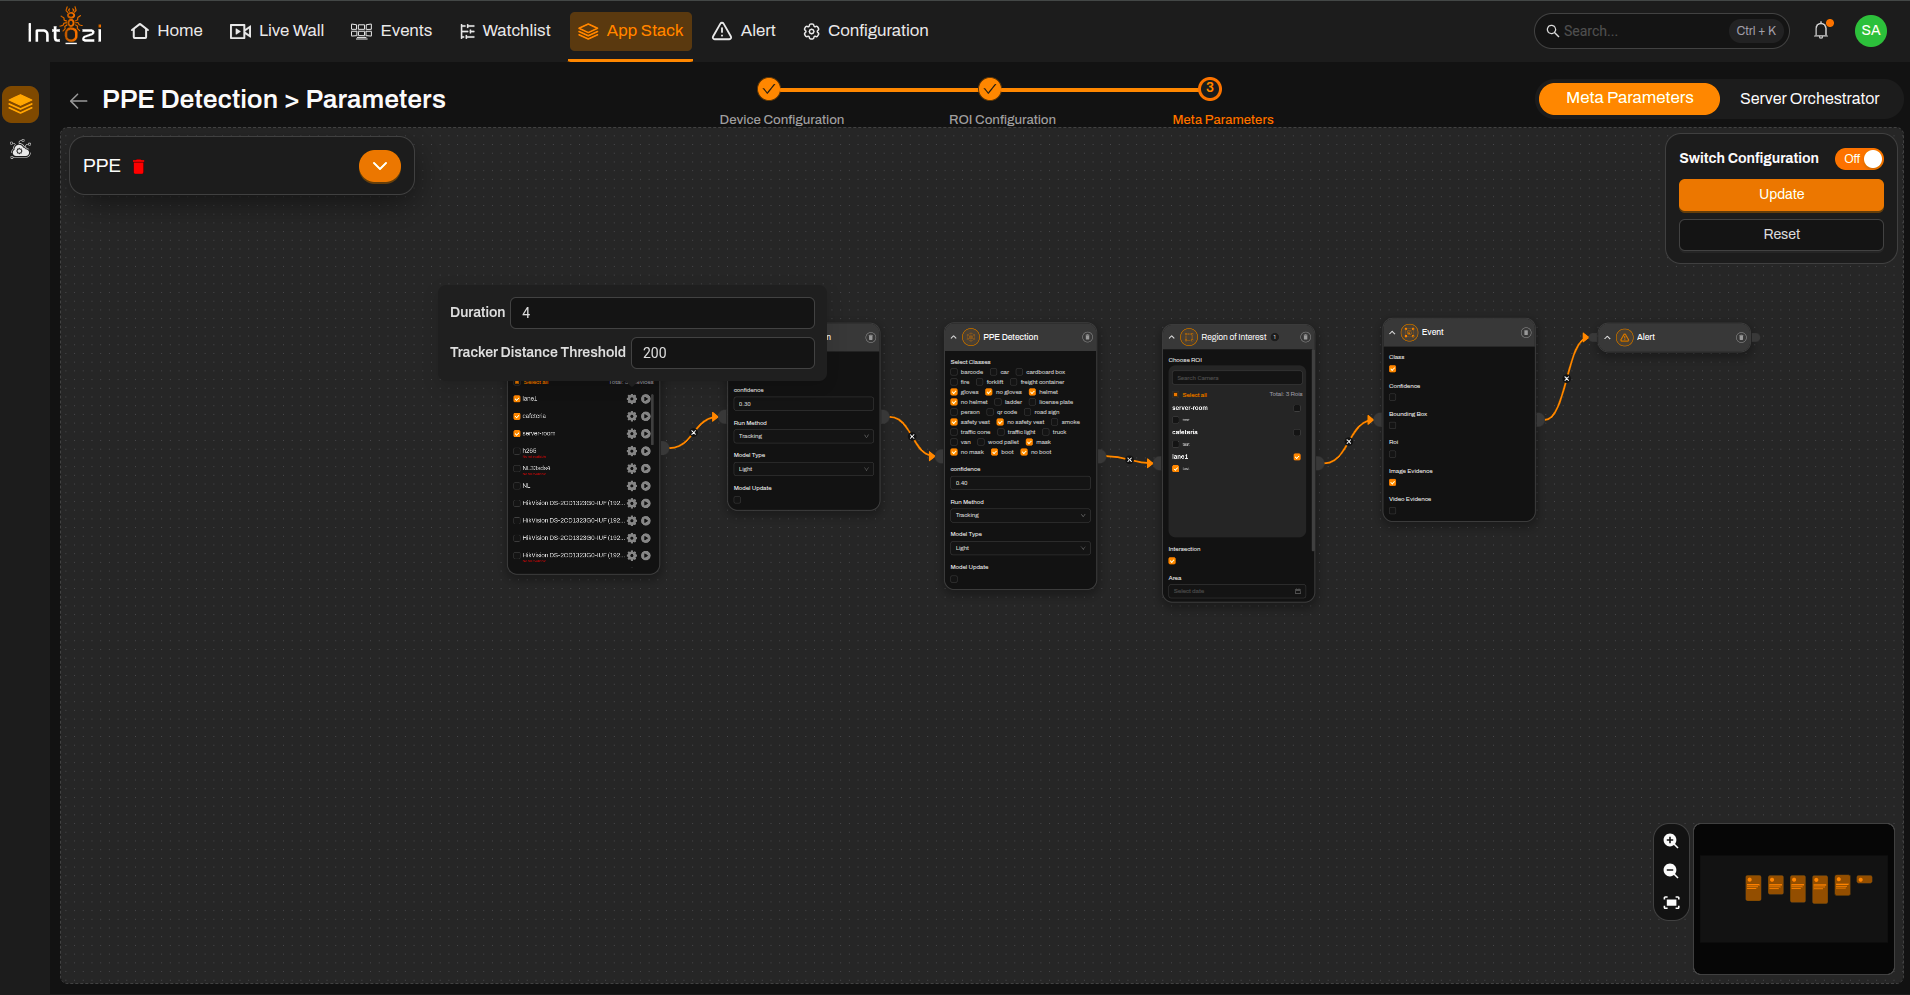
Task: Zoom out on the flow canvas
Action: (x=1671, y=872)
